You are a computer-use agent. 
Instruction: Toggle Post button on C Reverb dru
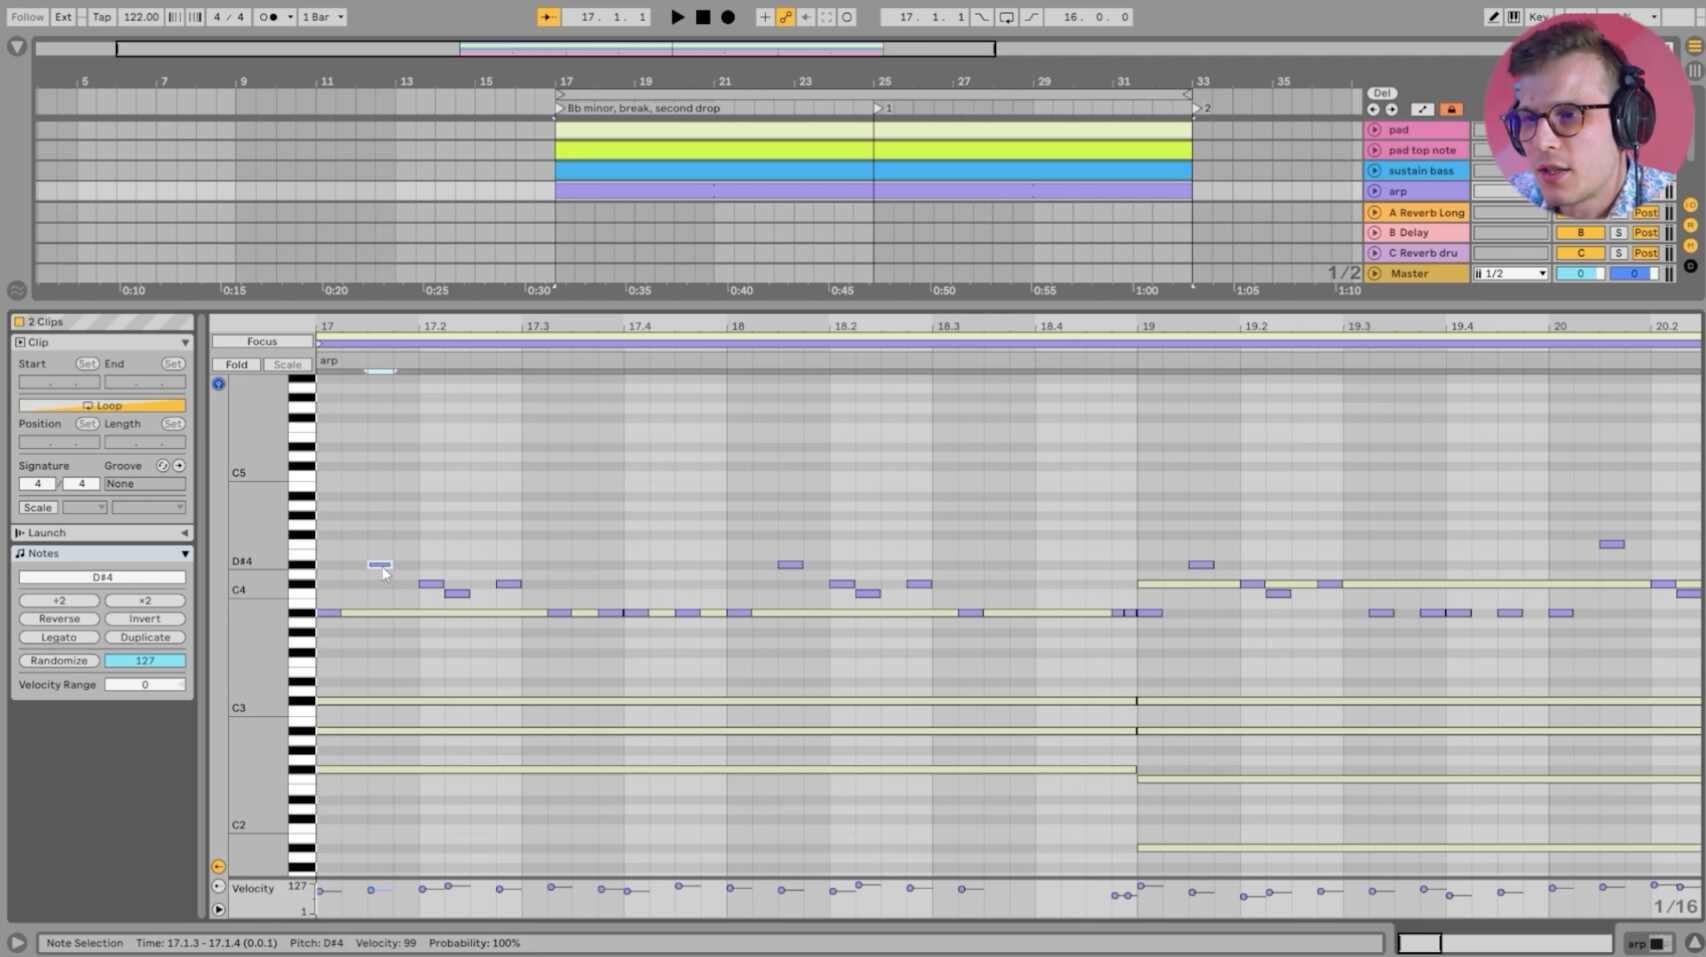tap(1646, 253)
